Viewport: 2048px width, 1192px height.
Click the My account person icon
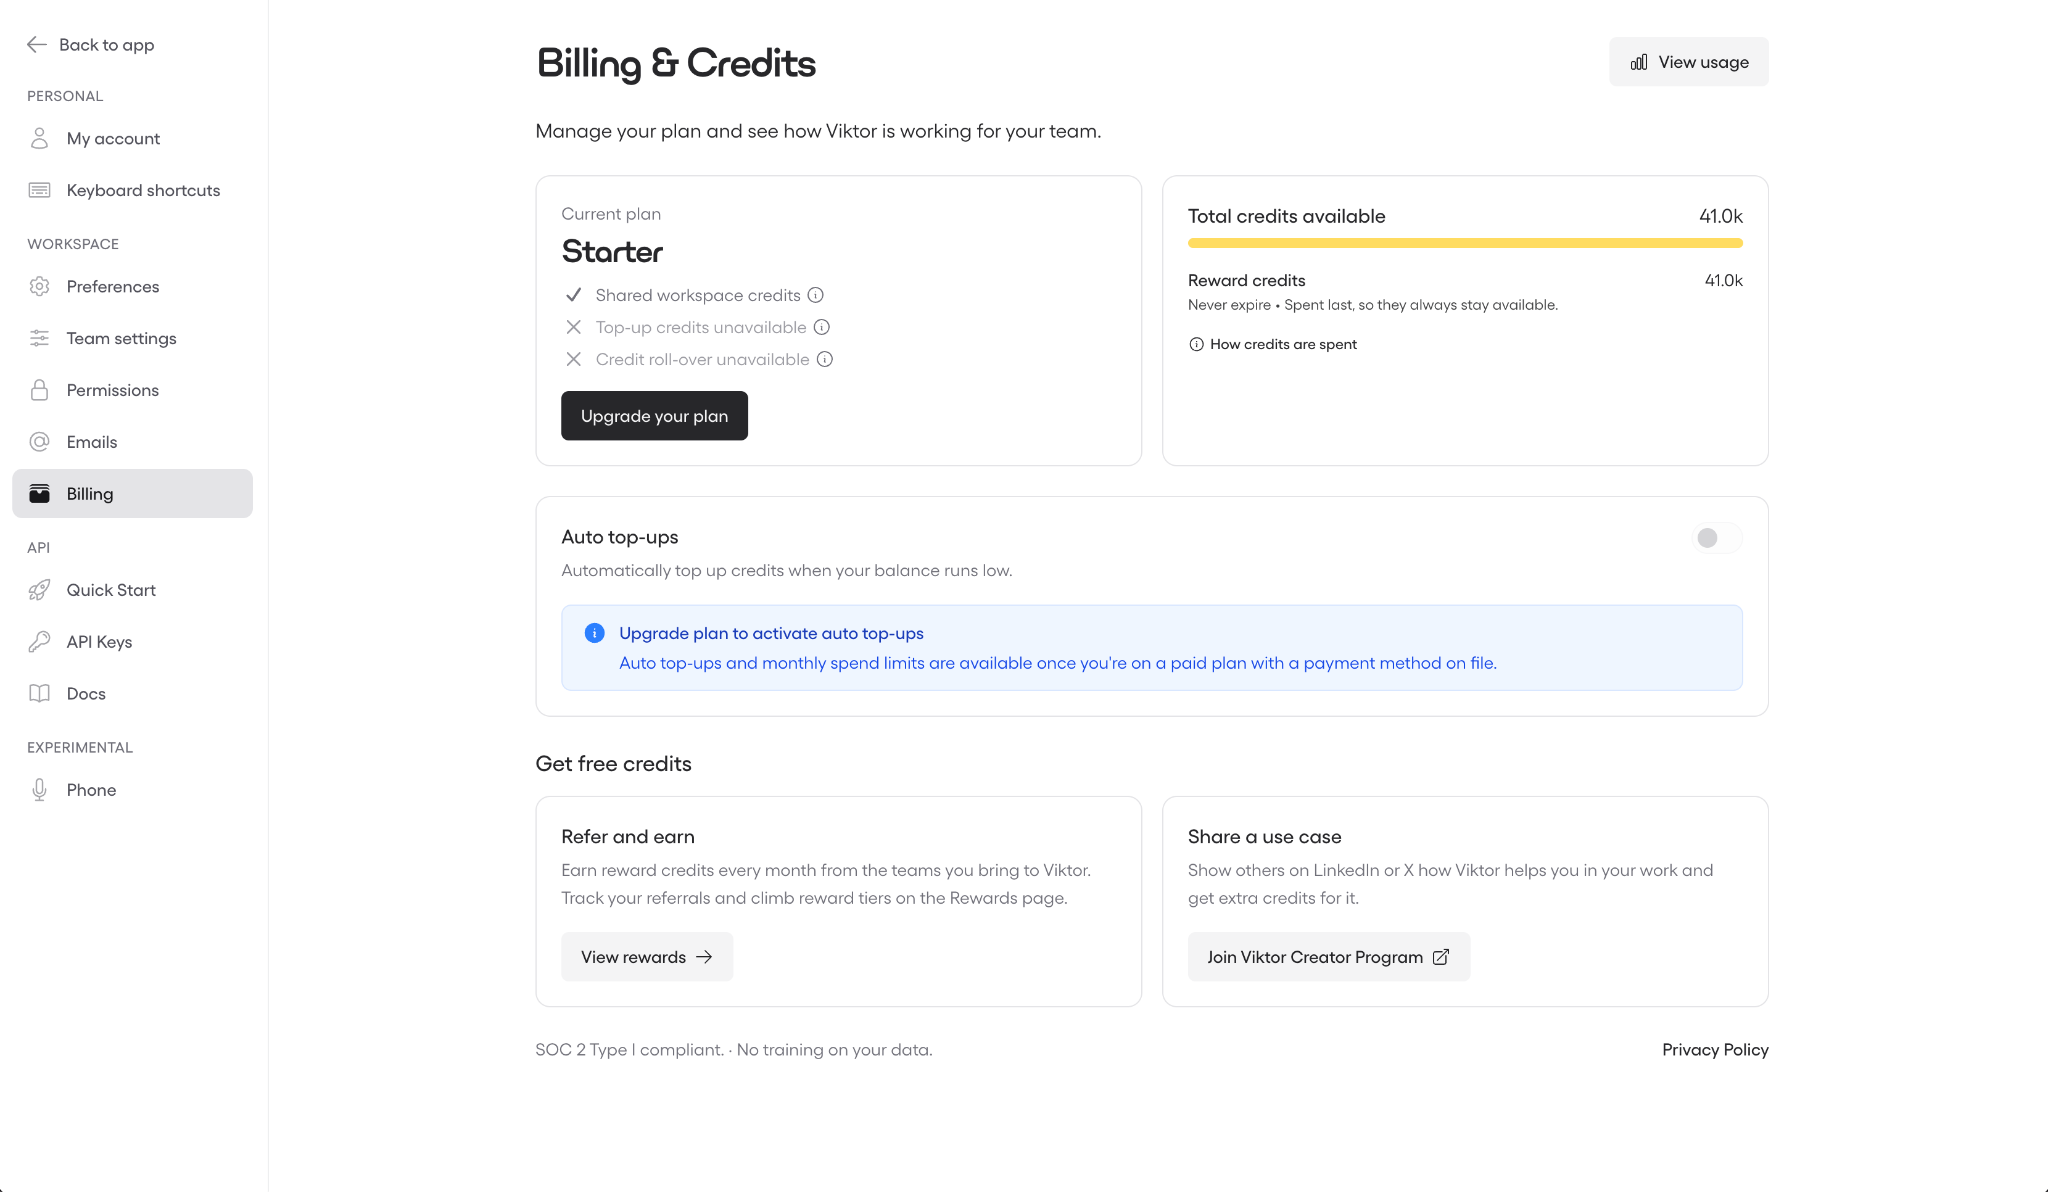point(39,138)
